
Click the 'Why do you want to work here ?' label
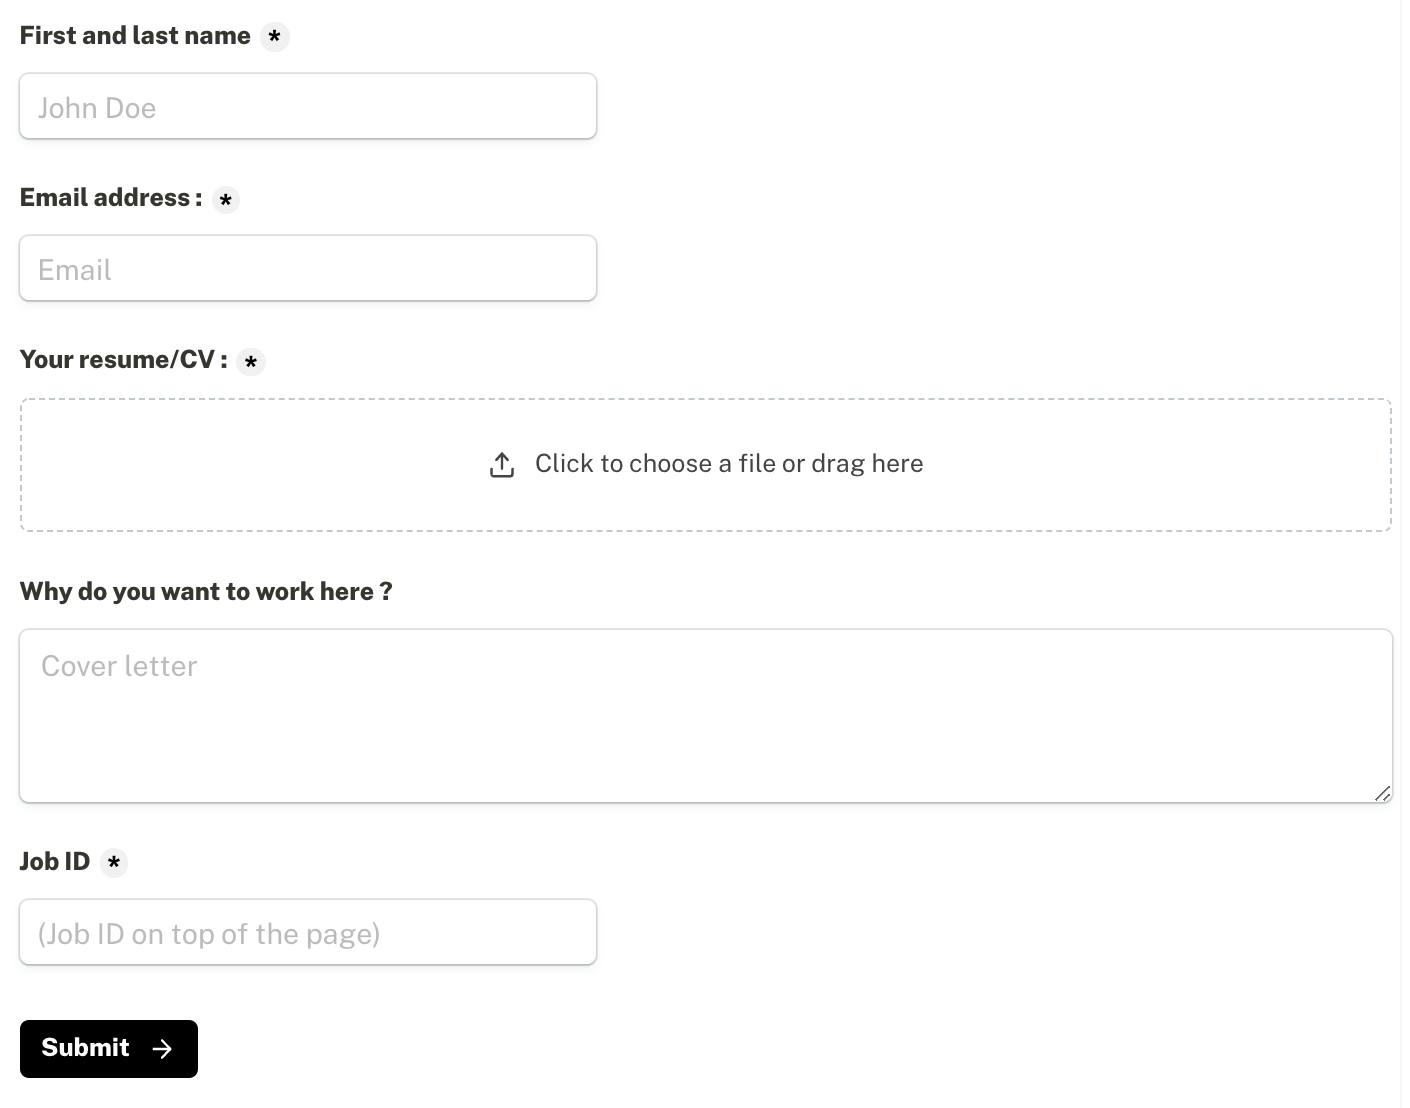206,592
